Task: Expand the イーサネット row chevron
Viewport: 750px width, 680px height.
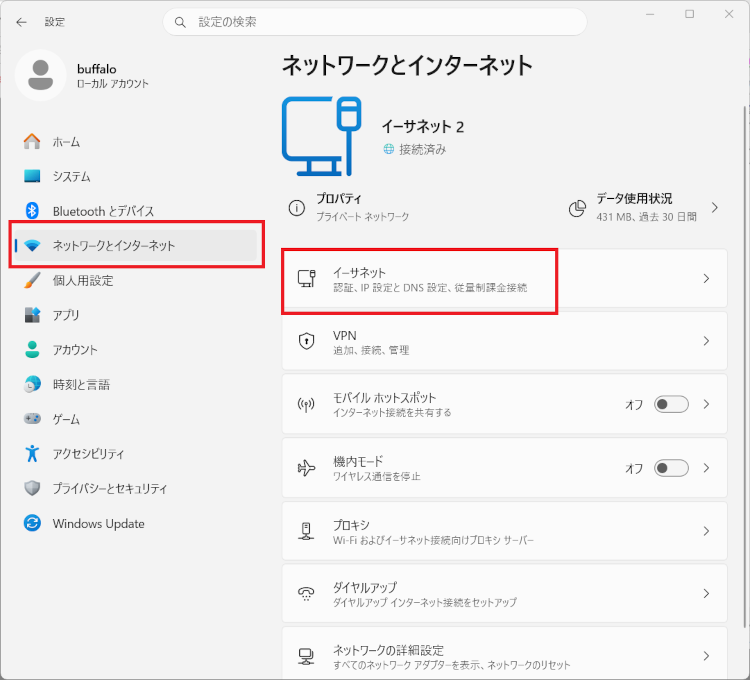Action: click(x=706, y=278)
